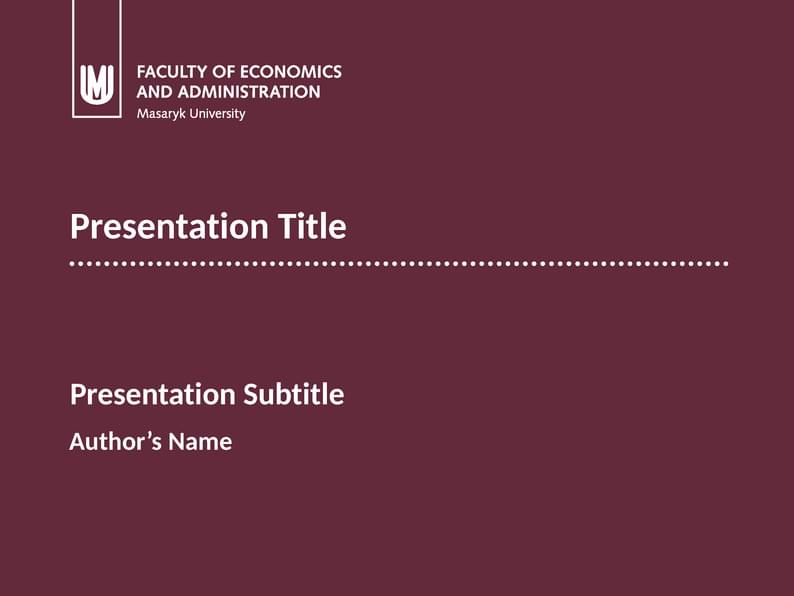This screenshot has height=596, width=794.
Task: Click the word "Masaryk" beneath the faculty name
Action: 160,114
